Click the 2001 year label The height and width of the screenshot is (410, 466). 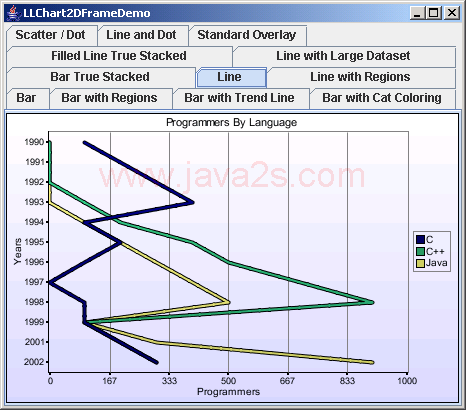34,342
